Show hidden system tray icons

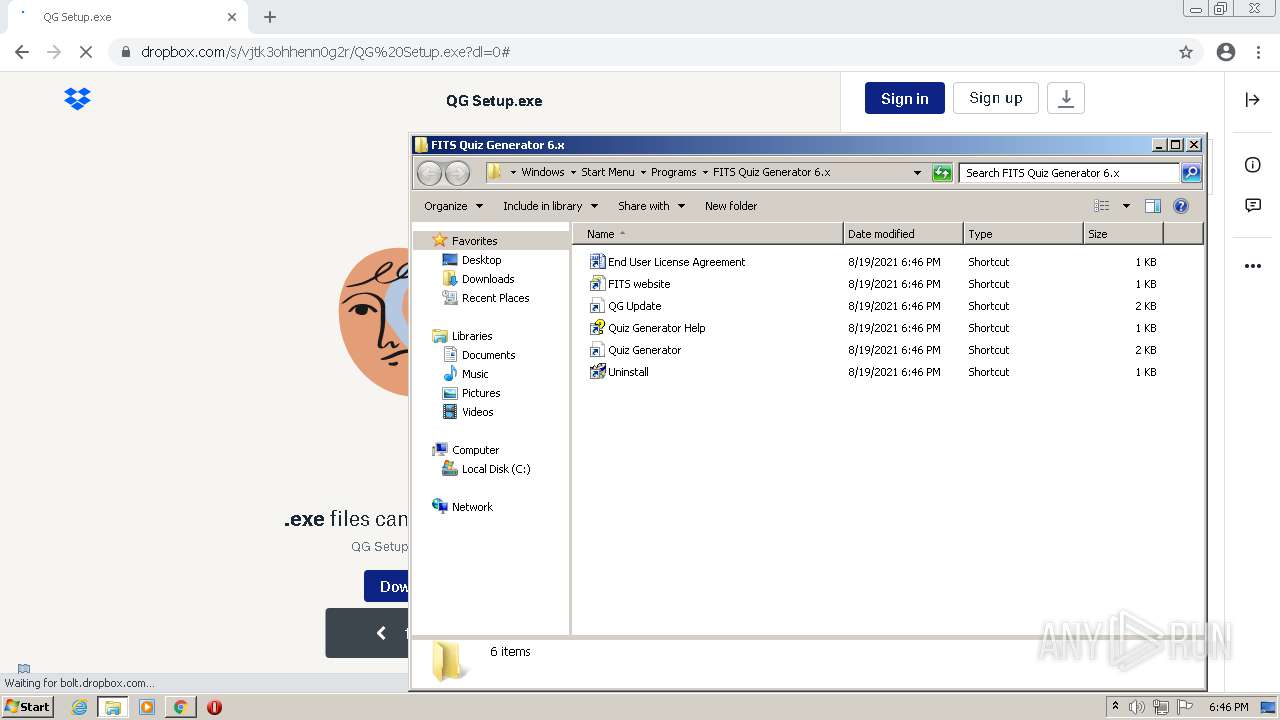click(x=1115, y=707)
